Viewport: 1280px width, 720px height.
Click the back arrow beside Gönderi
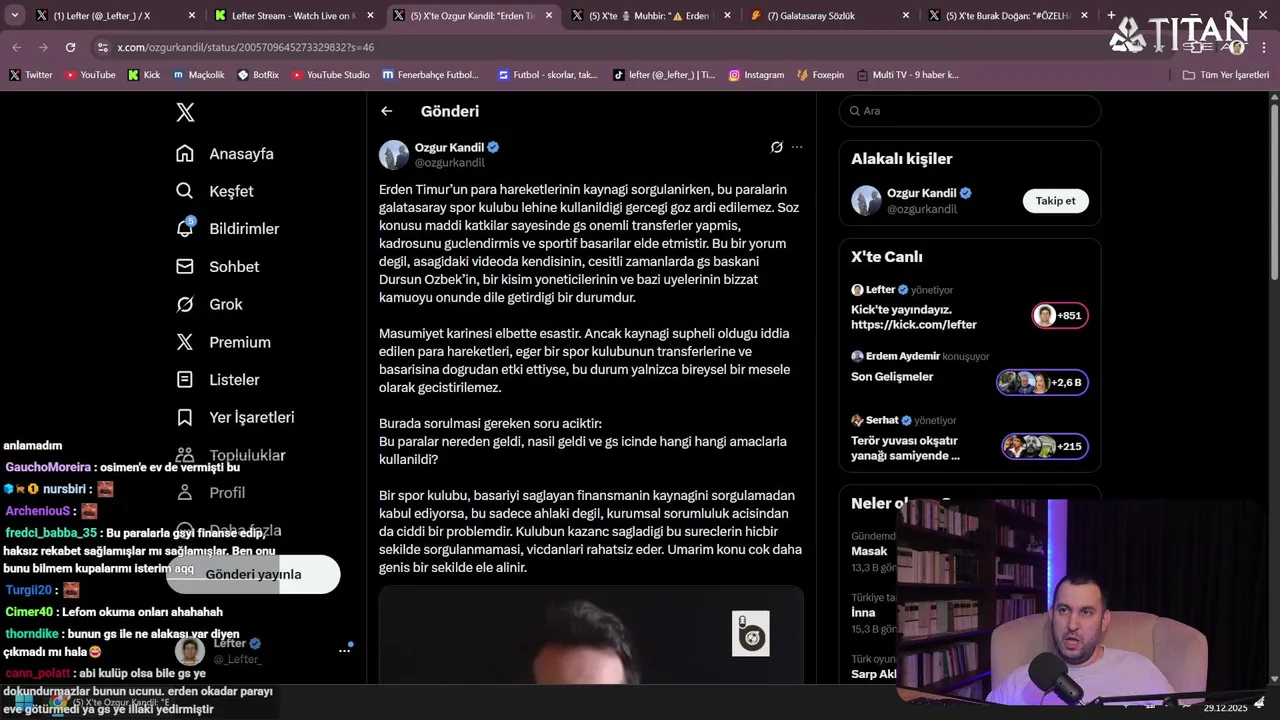387,111
